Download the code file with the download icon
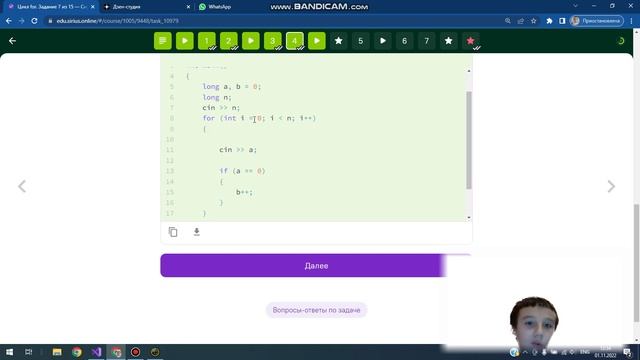This screenshot has height=360, width=640. pyautogui.click(x=197, y=232)
